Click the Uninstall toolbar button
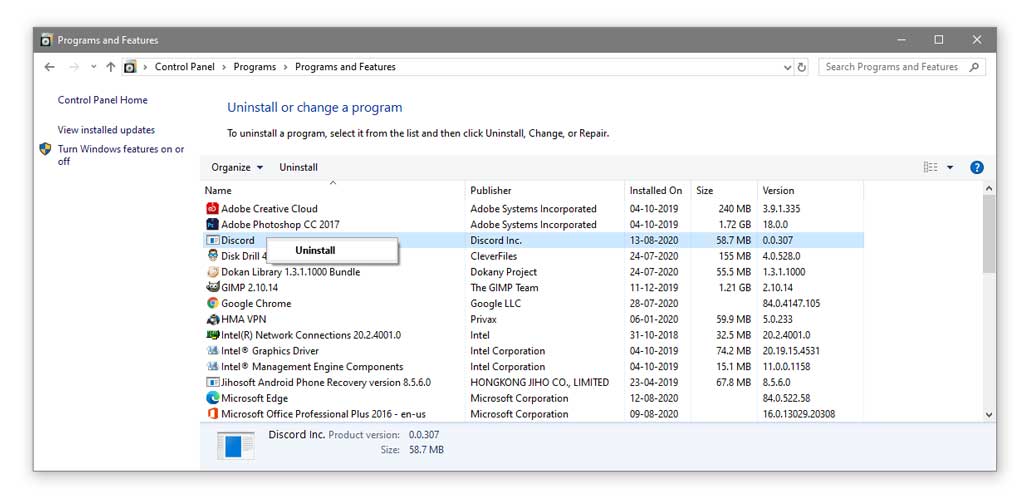Screen dimensions: 1024x501 298,167
